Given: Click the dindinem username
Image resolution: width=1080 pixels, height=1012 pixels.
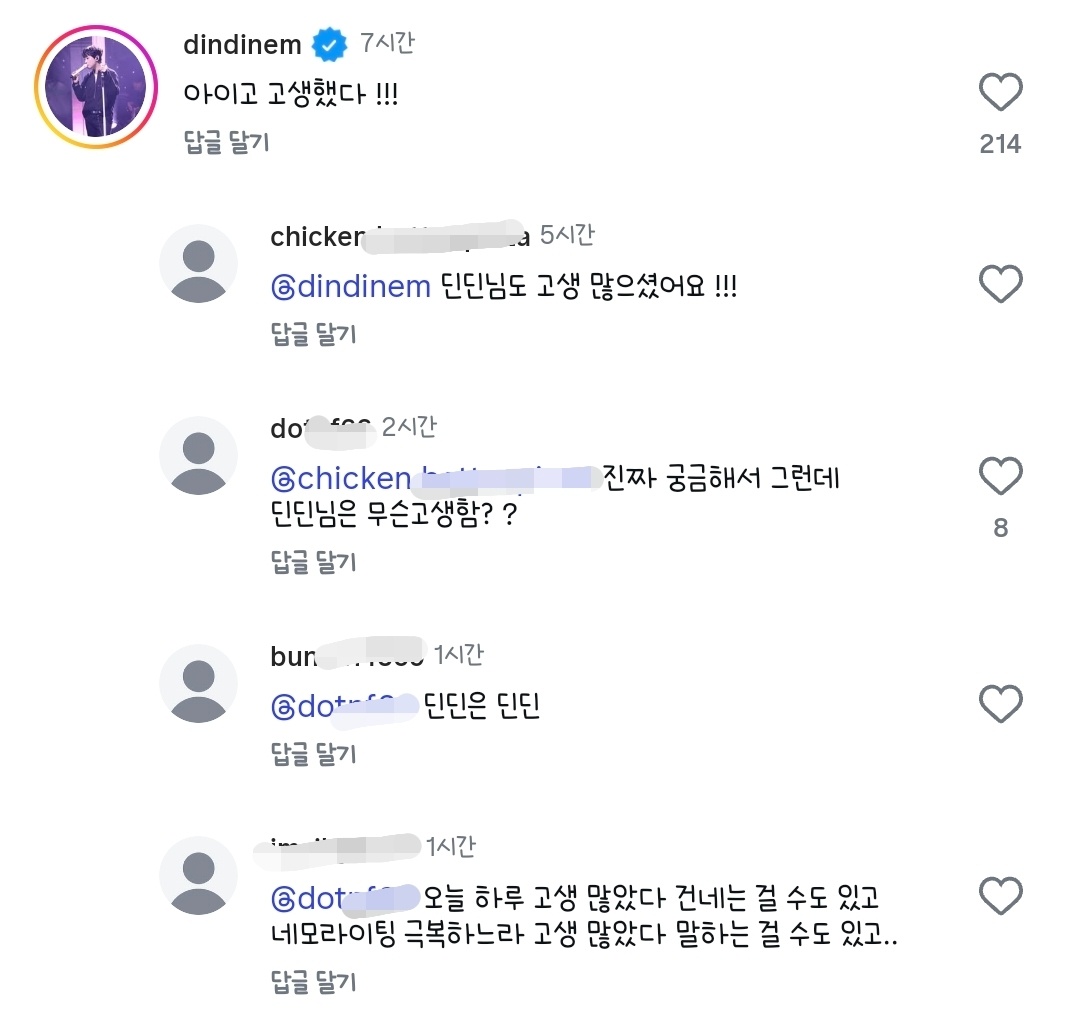Looking at the screenshot, I should point(242,45).
